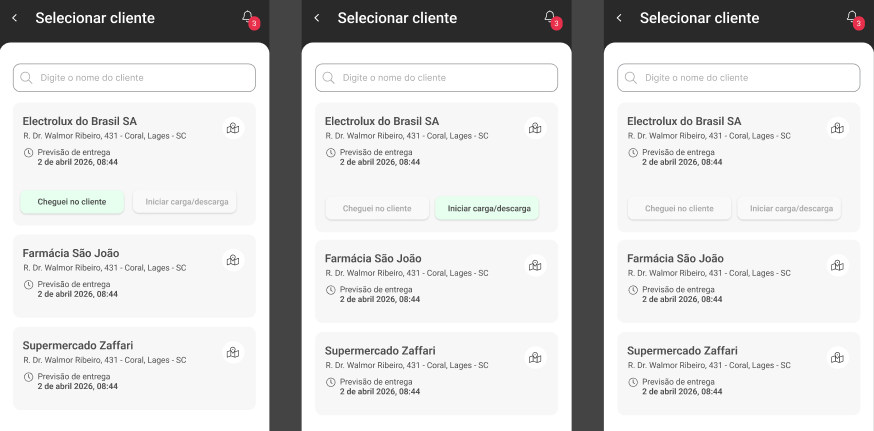Select Supermercado Zaffari card, middle screen
The width and height of the screenshot is (874, 431).
436,374
